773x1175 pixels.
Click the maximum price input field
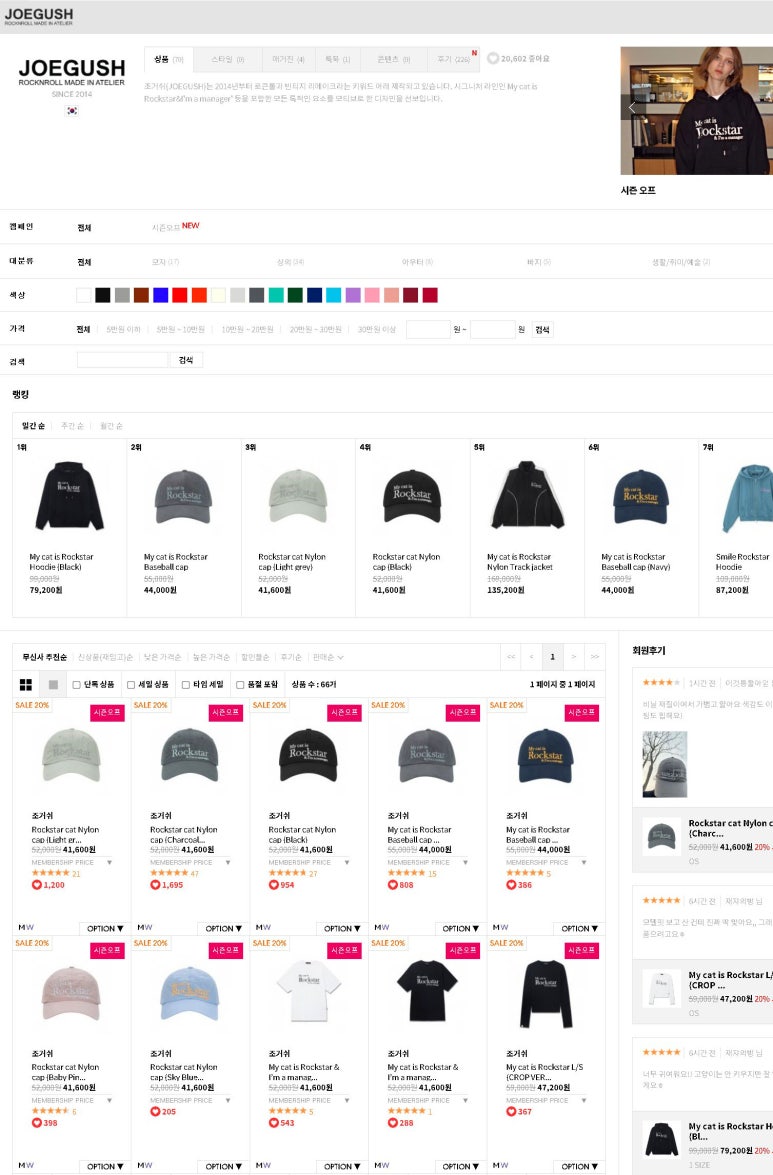[x=492, y=330]
